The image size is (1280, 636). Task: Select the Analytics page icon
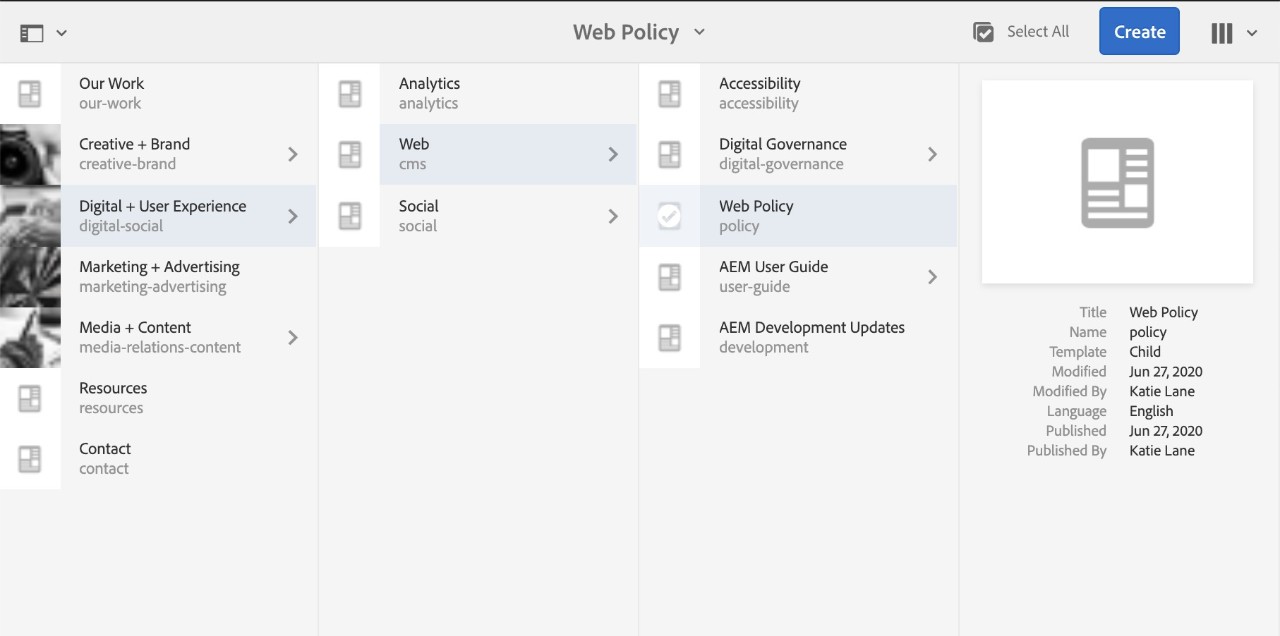click(349, 94)
